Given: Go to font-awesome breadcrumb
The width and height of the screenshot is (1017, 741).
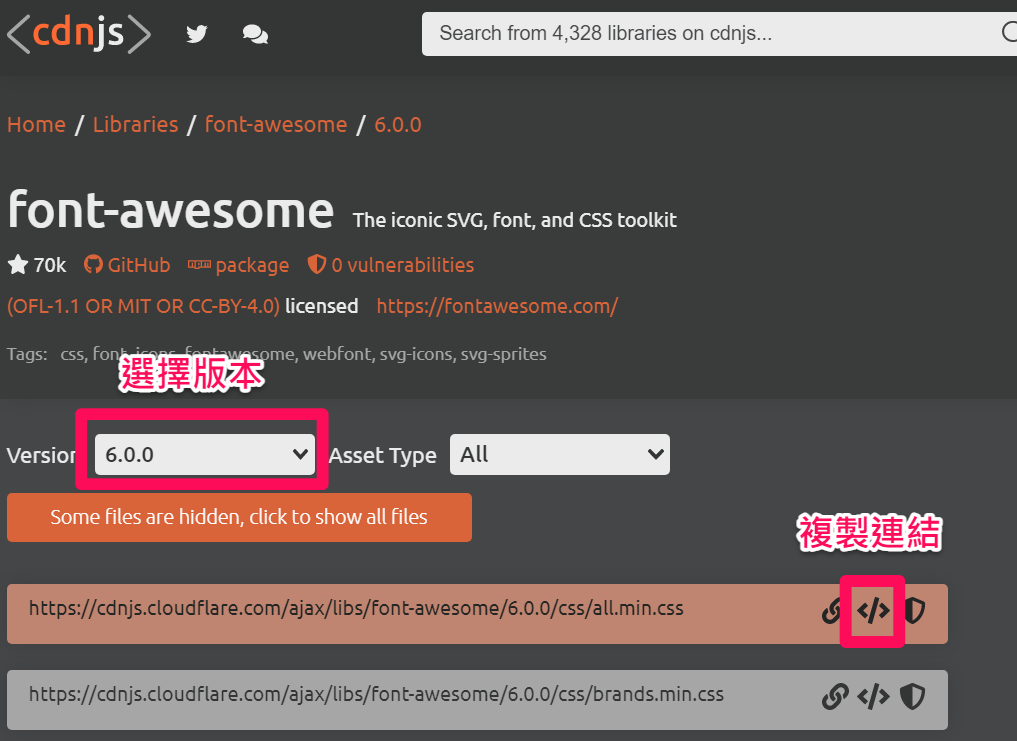Looking at the screenshot, I should 276,125.
